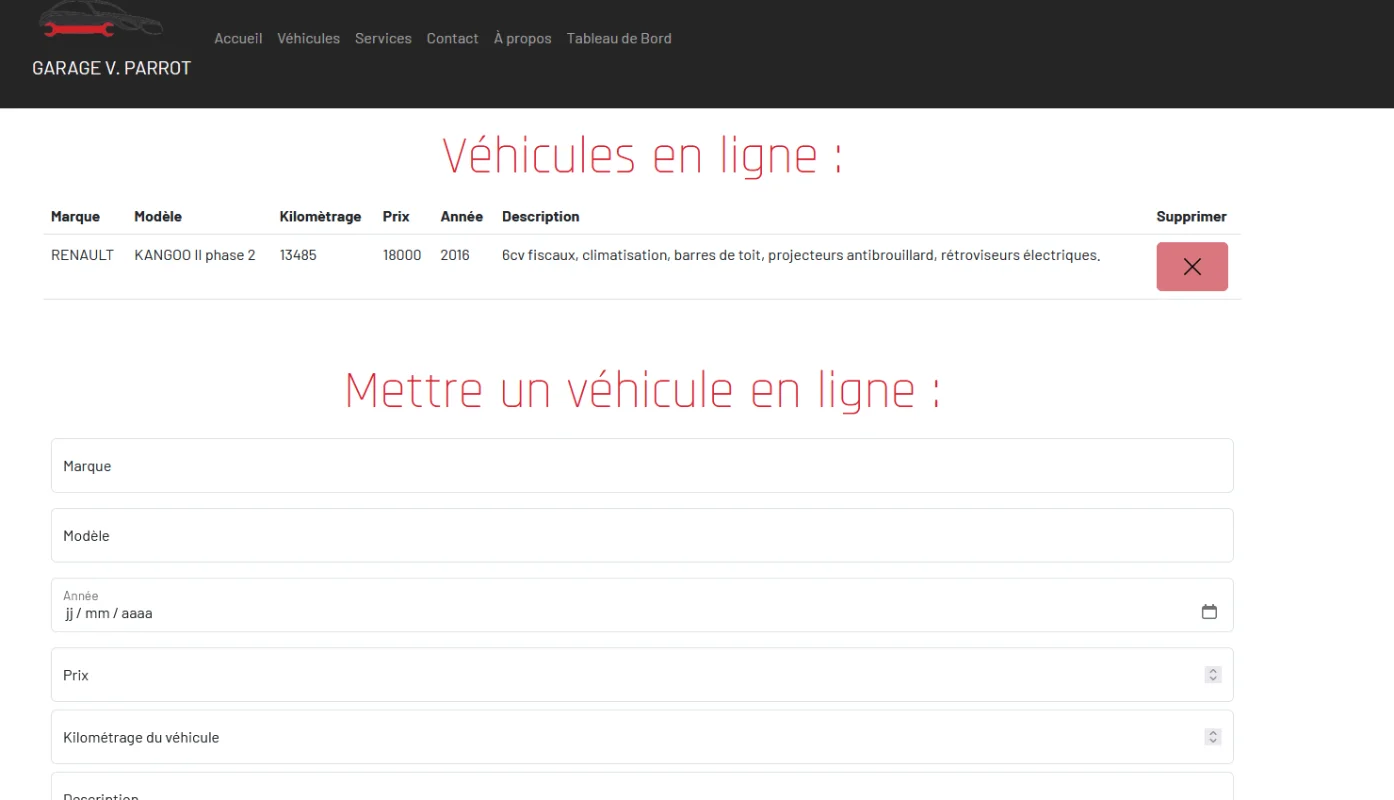Screen dimensions: 1394x800
Task: Focus the Marque input field
Action: point(641,466)
